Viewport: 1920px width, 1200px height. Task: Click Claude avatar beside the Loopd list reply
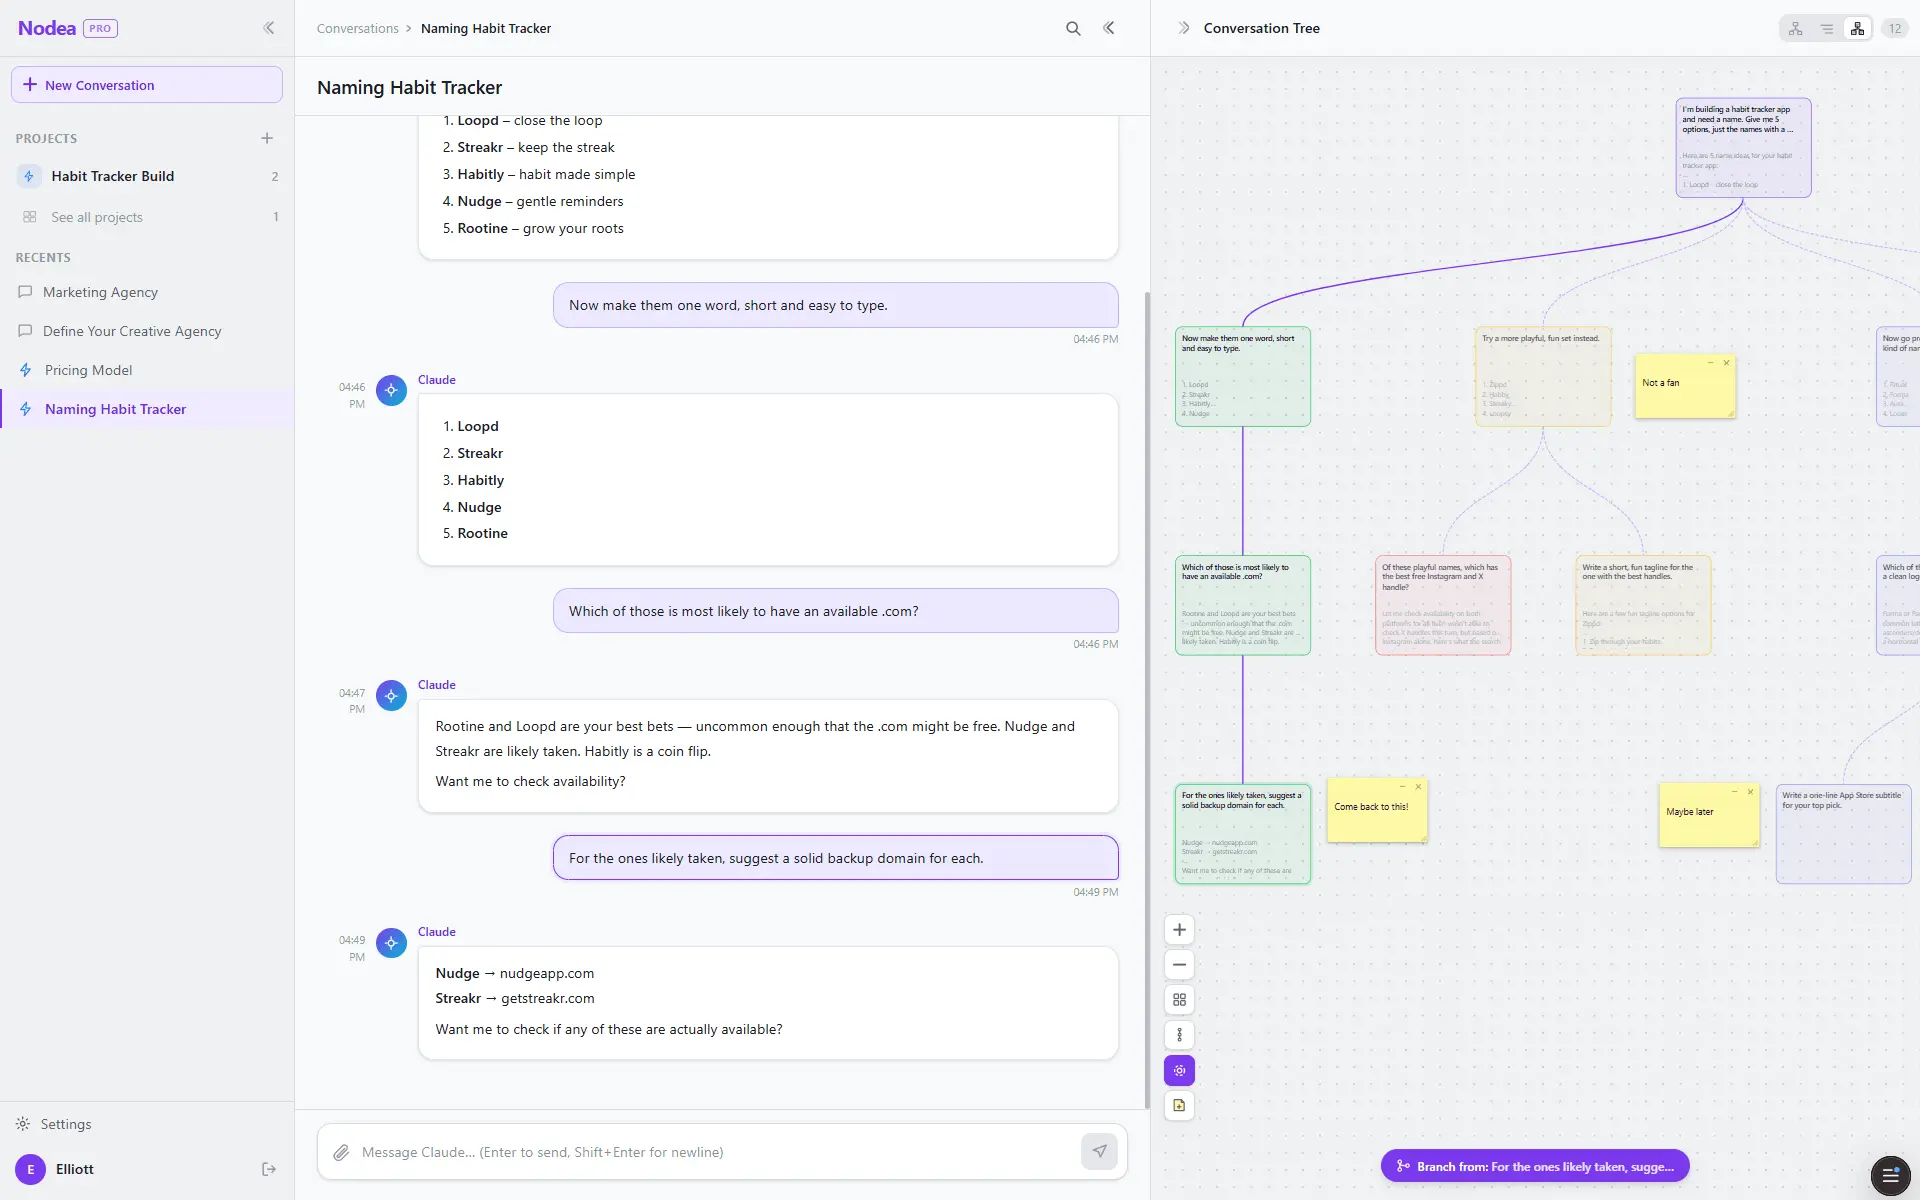tap(391, 390)
